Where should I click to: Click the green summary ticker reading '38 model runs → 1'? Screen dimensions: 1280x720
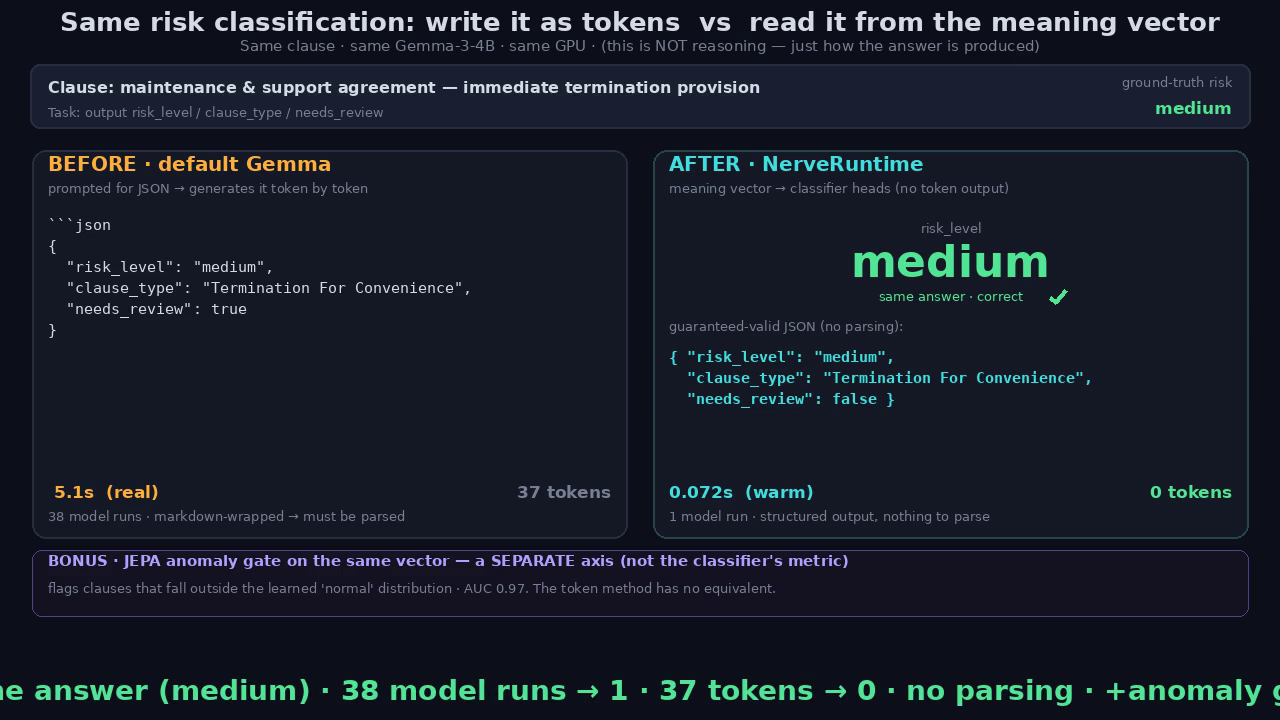(x=640, y=691)
